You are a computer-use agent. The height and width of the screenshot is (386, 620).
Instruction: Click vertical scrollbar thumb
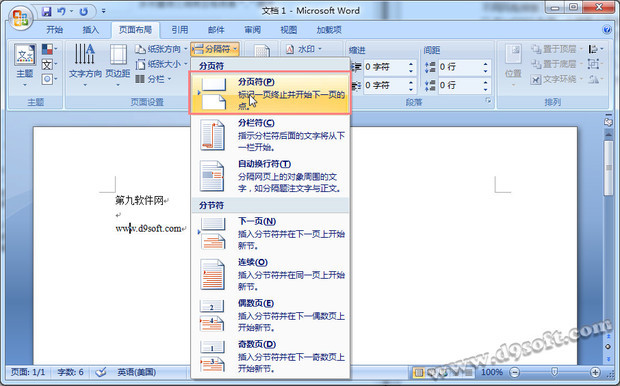coord(609,168)
